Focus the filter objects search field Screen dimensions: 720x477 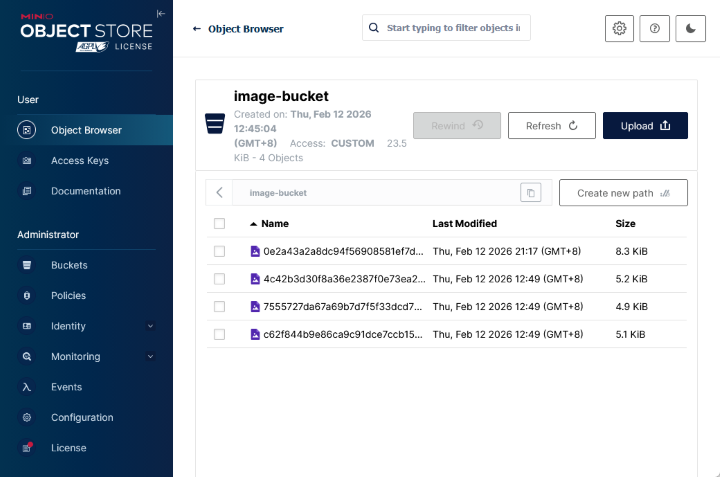(453, 28)
